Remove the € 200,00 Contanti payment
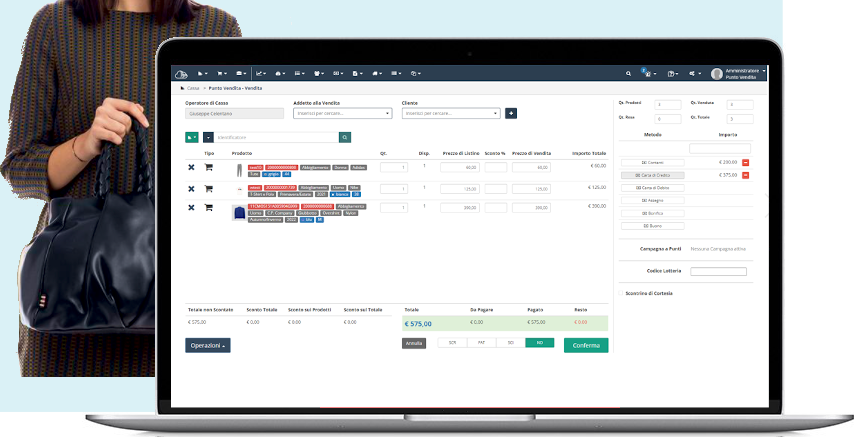 point(746,162)
